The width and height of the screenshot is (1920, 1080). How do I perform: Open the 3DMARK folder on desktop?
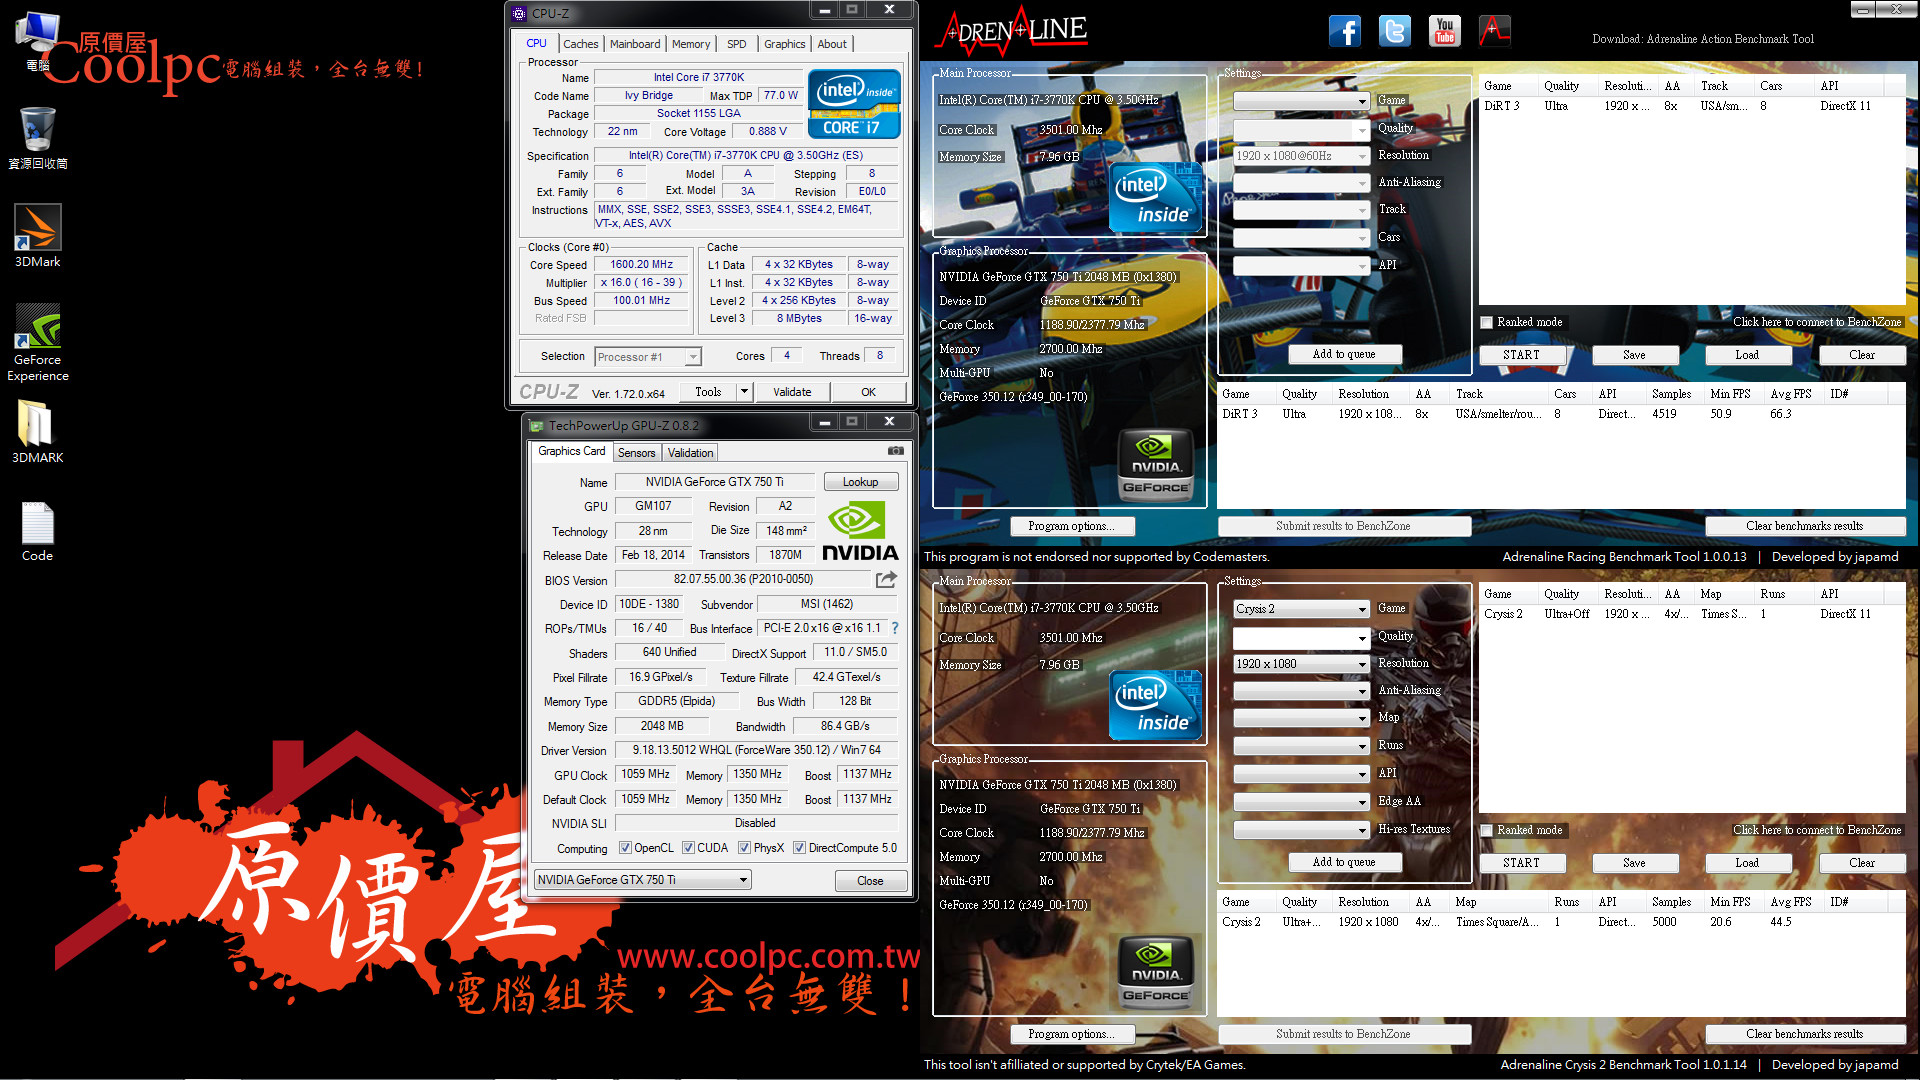click(37, 432)
